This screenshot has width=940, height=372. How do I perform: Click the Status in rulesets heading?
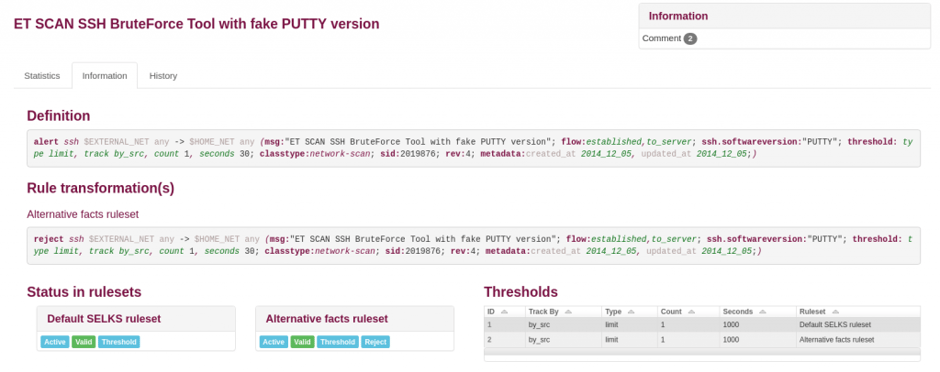[x=84, y=292]
